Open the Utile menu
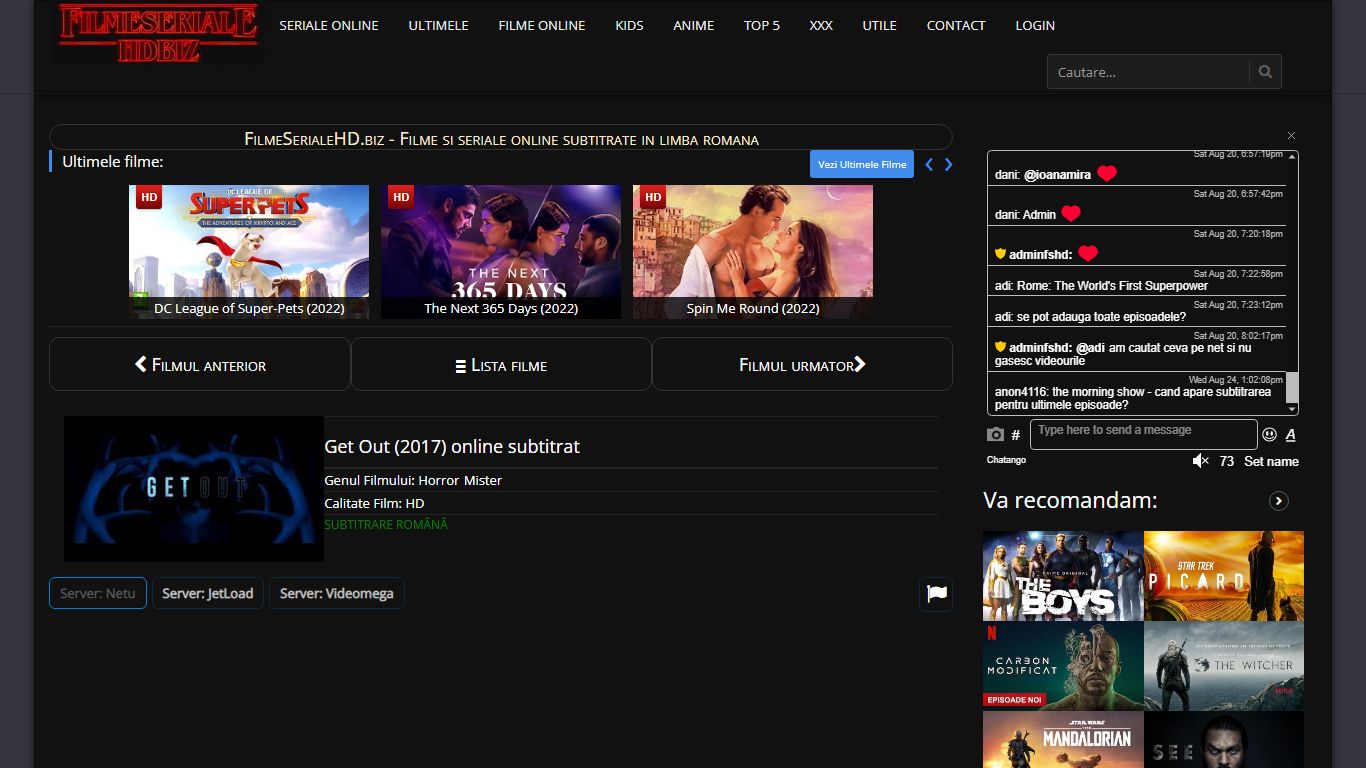This screenshot has height=768, width=1366. [x=880, y=25]
